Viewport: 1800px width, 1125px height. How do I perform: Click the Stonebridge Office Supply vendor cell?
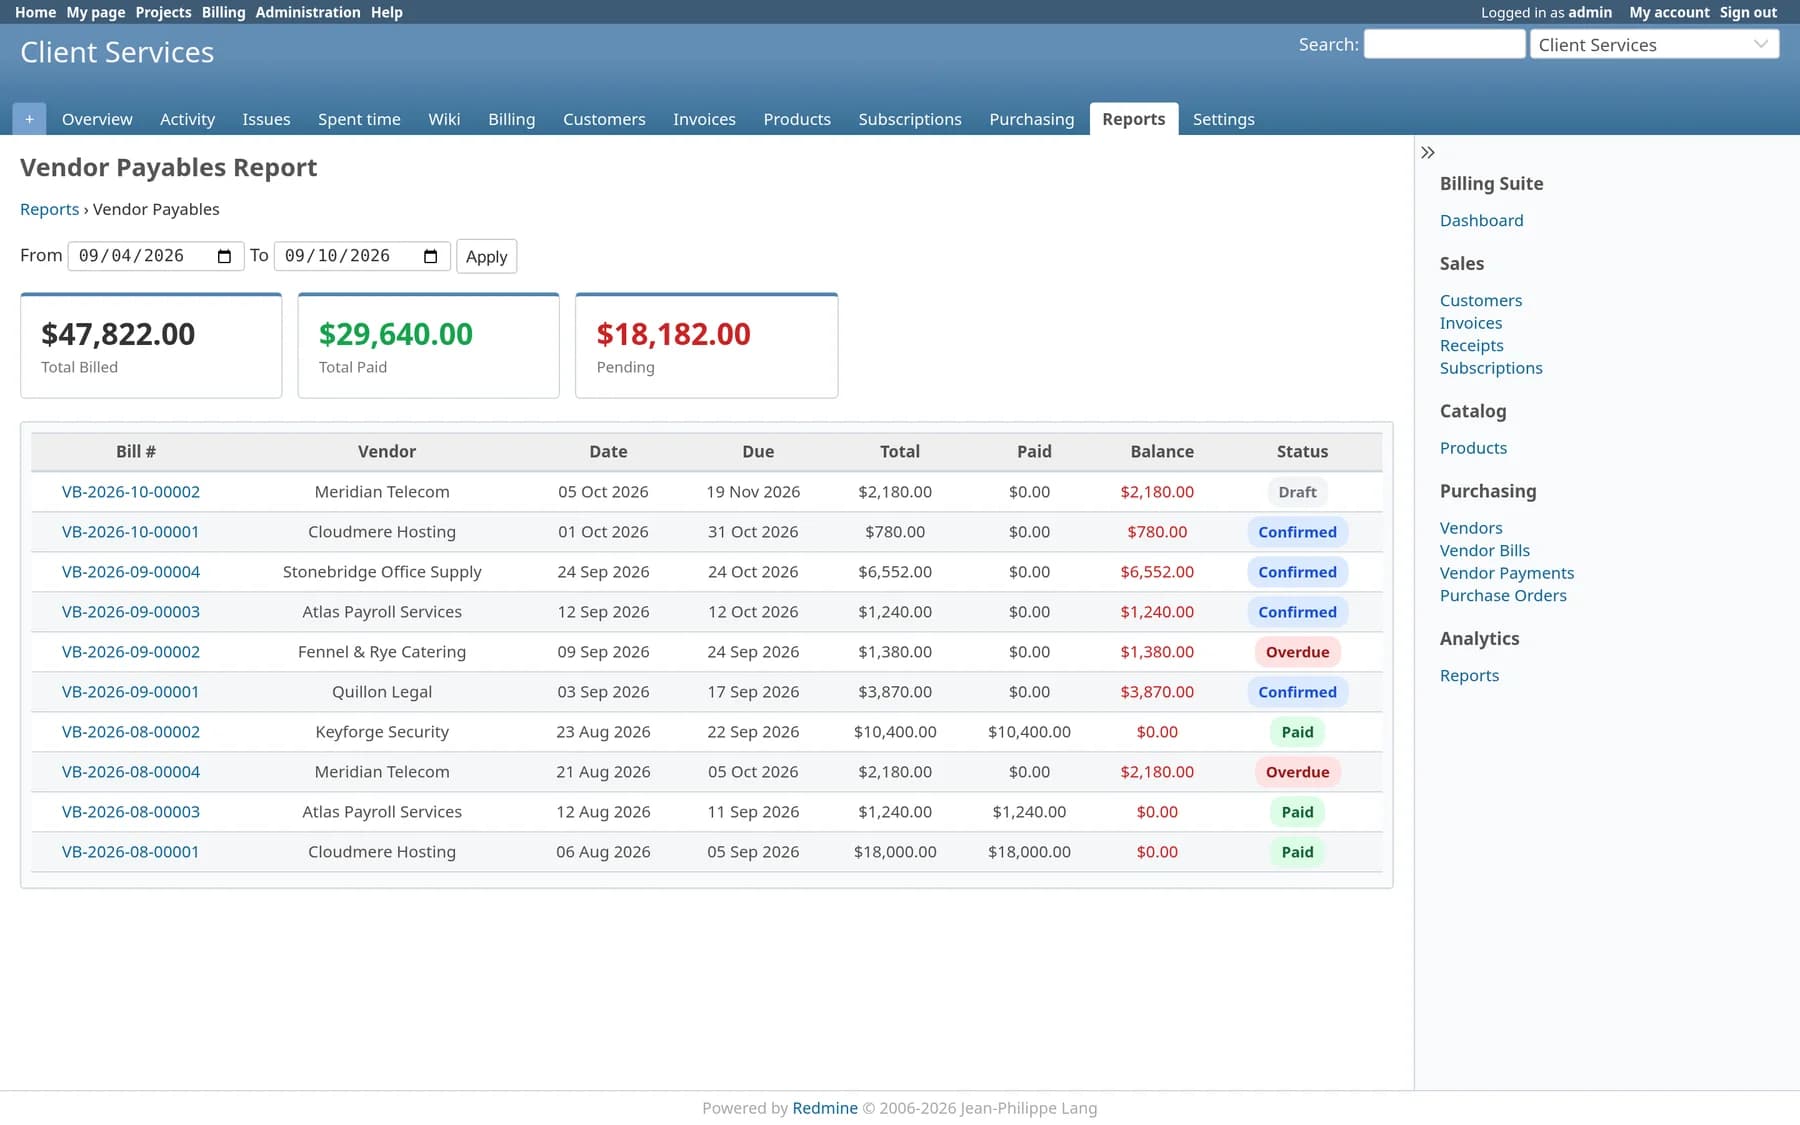[x=382, y=572]
